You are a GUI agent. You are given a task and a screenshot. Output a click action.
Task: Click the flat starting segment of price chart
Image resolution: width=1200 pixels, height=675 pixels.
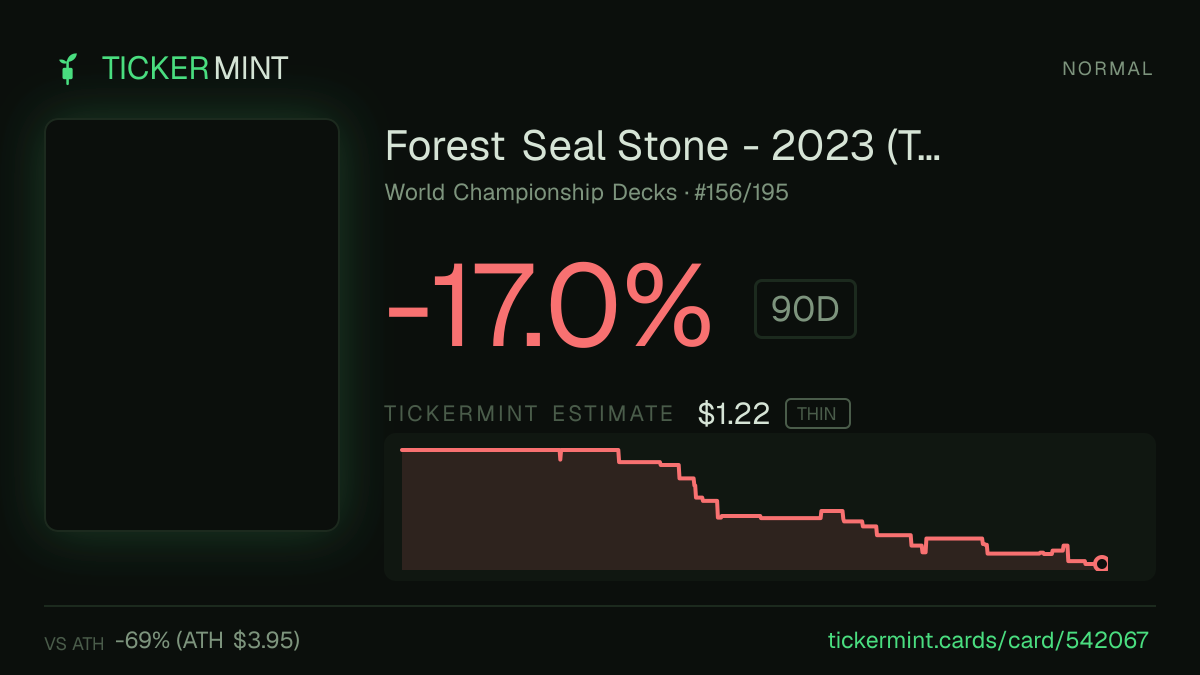point(480,450)
